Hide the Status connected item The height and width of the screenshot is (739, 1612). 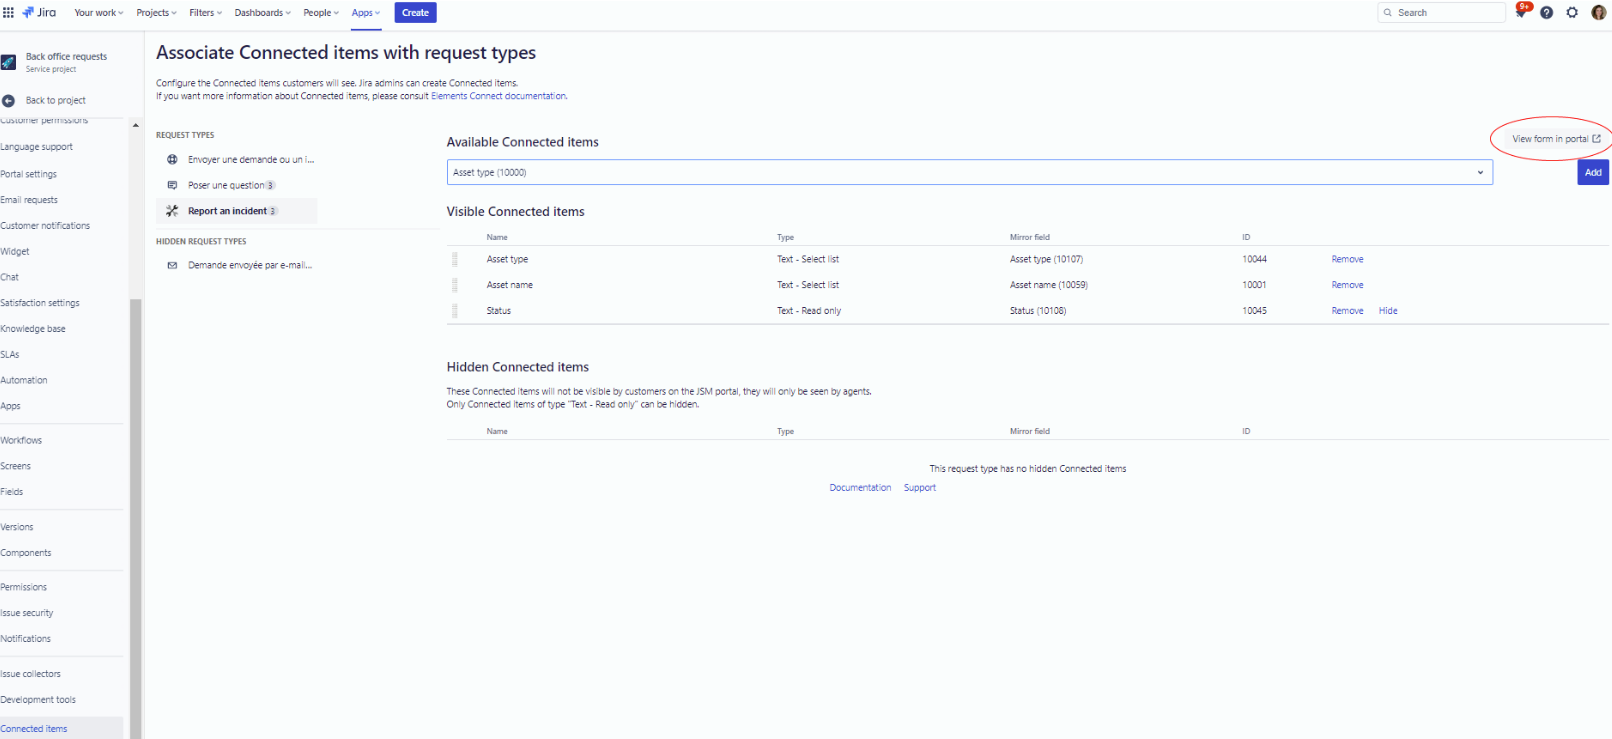[1387, 311]
